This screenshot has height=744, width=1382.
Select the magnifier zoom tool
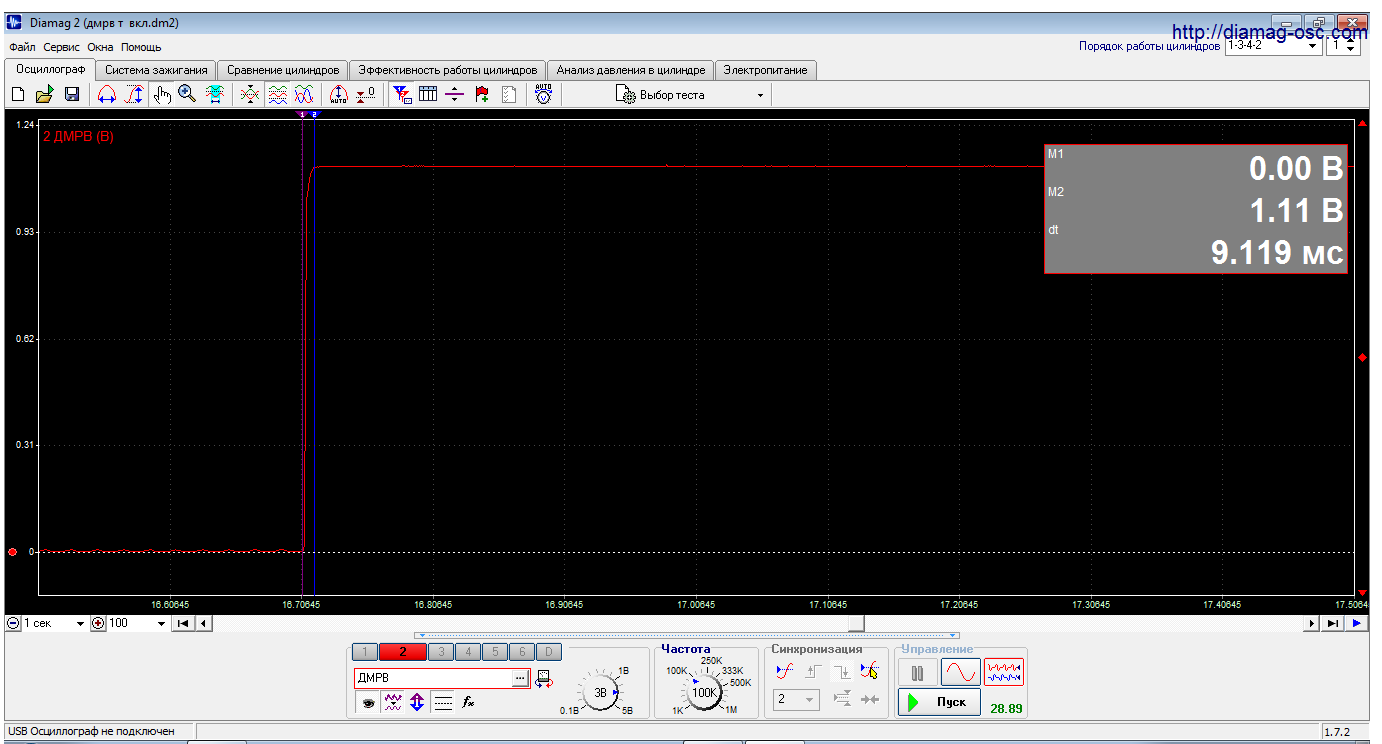(x=187, y=94)
